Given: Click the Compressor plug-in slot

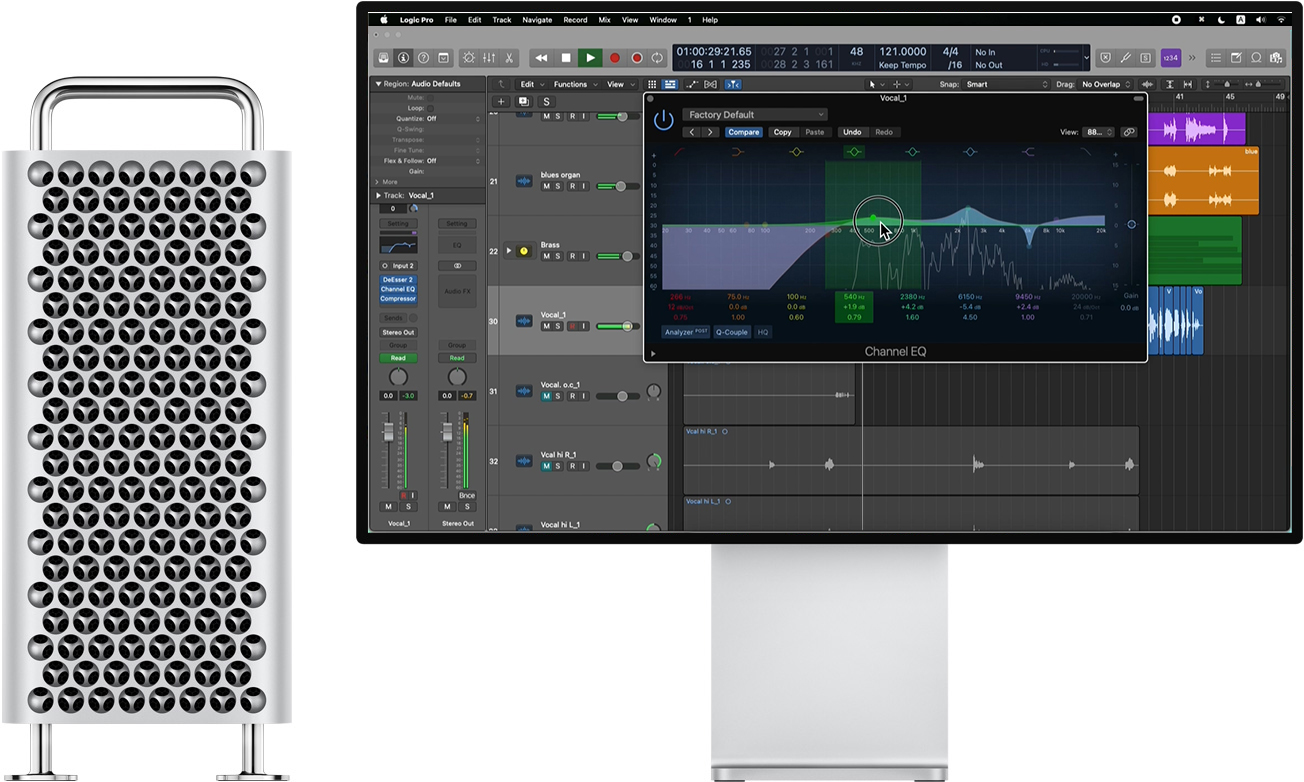Looking at the screenshot, I should coord(398,298).
